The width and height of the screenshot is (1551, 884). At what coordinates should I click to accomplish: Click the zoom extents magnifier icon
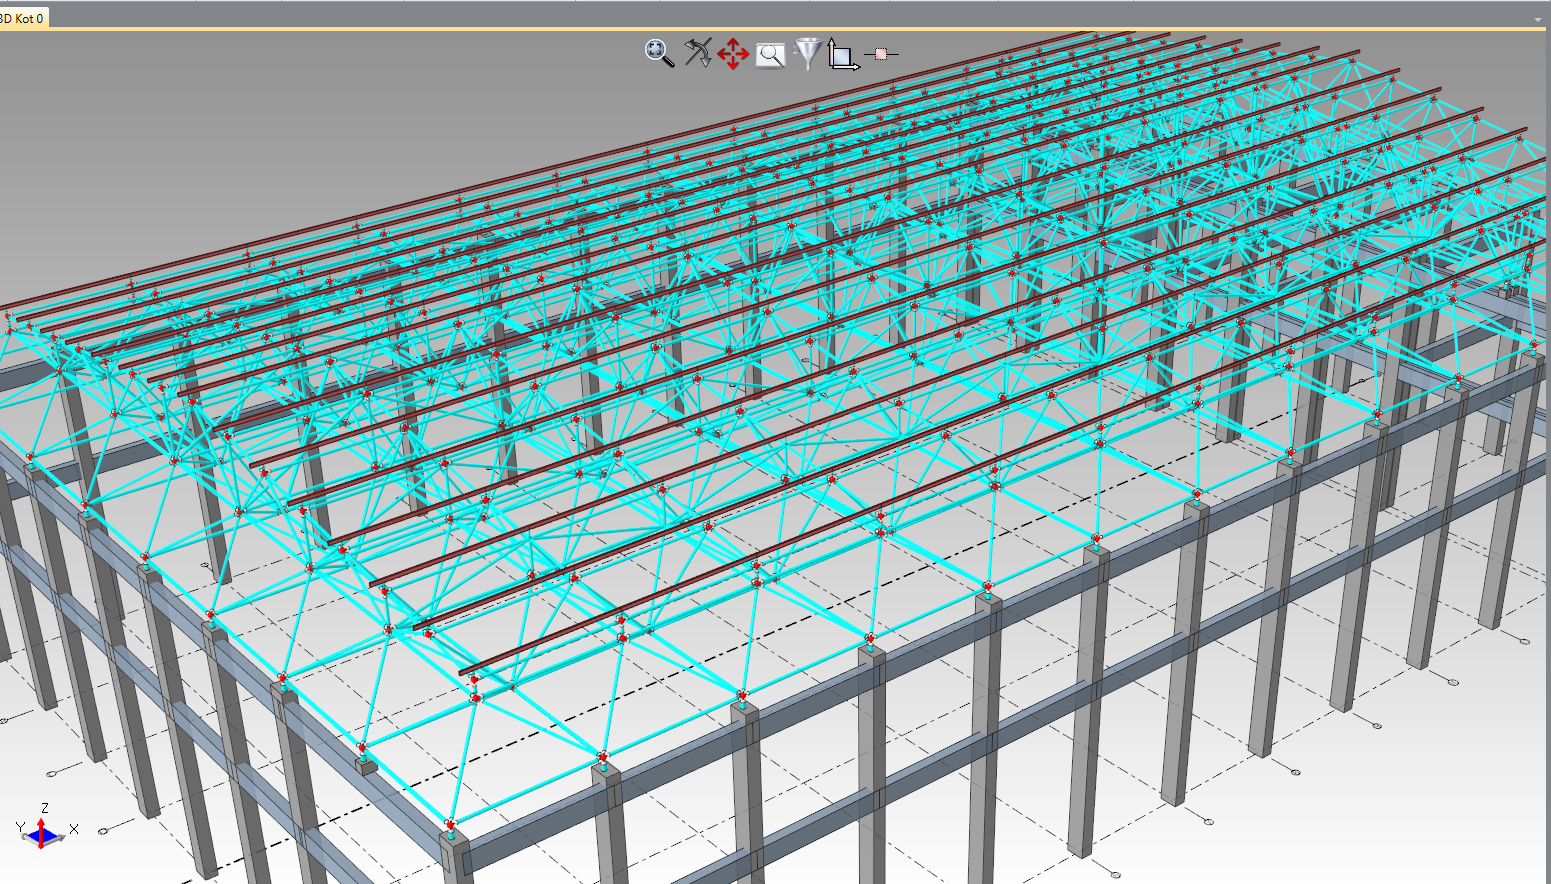[659, 53]
